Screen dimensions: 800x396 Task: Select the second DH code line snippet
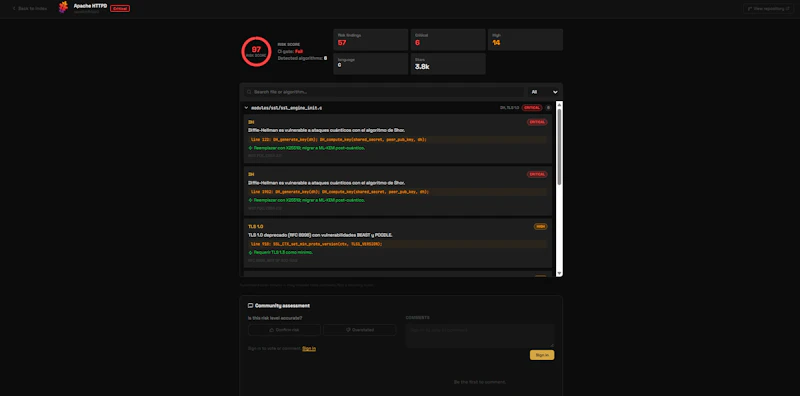pyautogui.click(x=397, y=192)
